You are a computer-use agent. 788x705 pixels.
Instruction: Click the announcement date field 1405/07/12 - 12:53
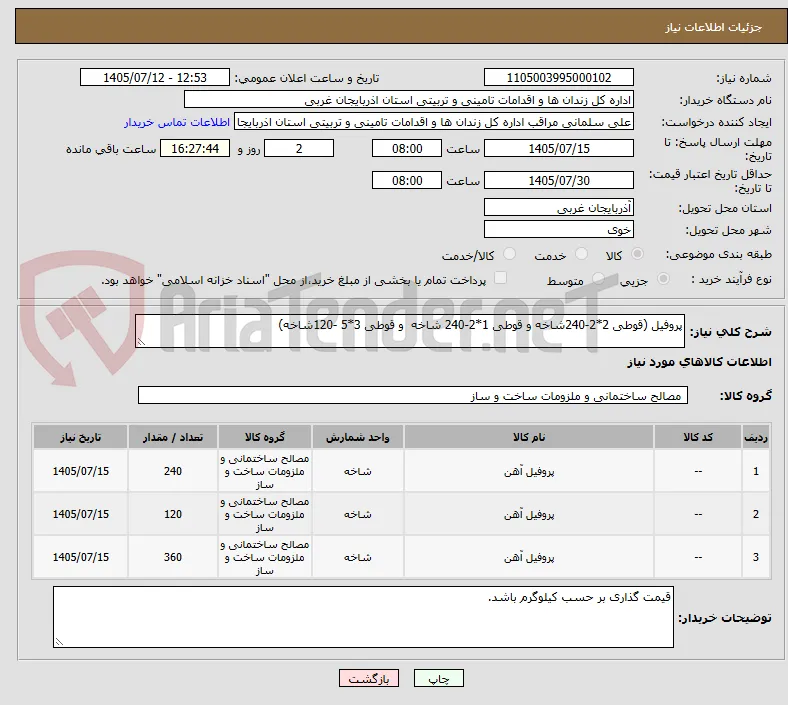tap(155, 77)
